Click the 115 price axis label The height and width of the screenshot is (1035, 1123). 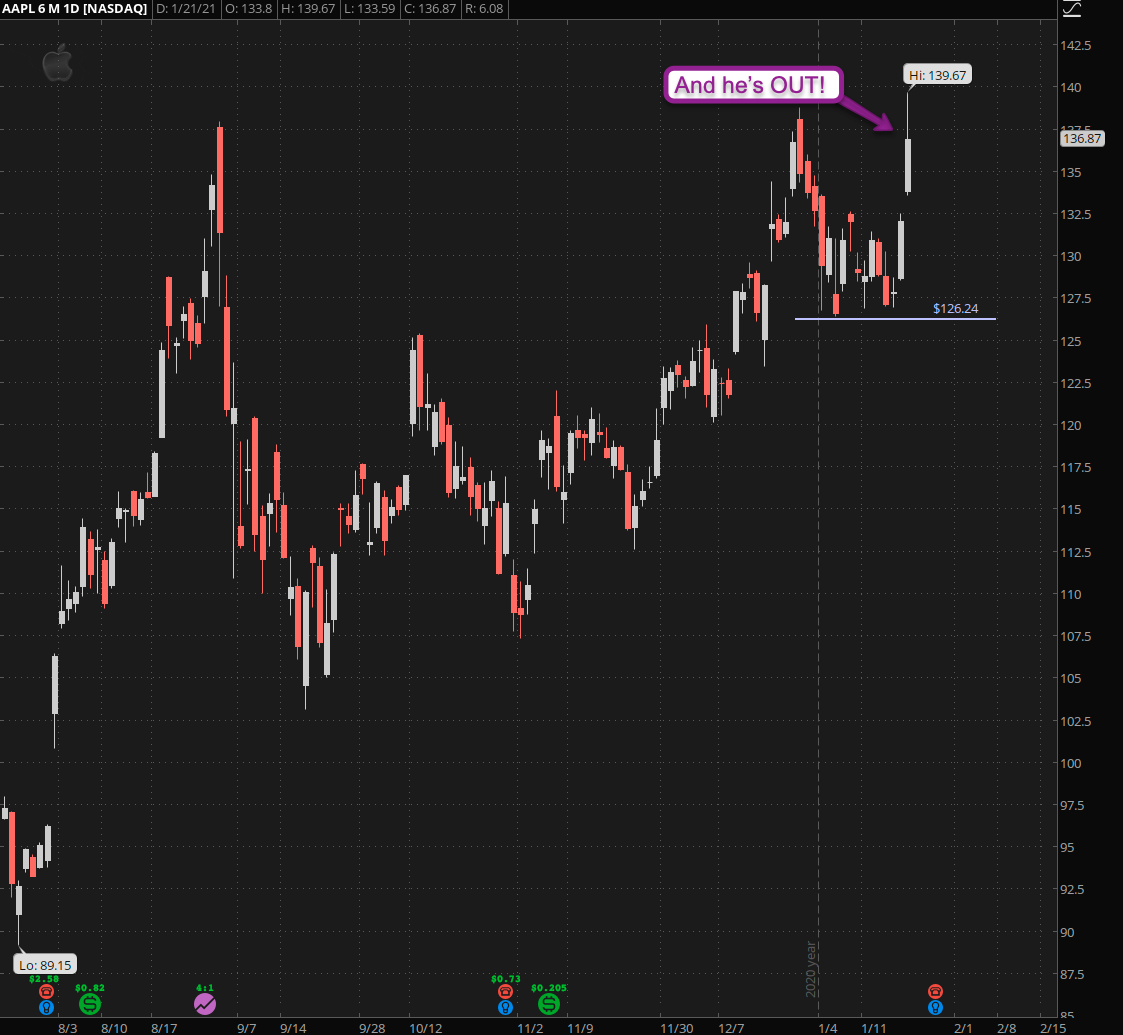[1071, 510]
